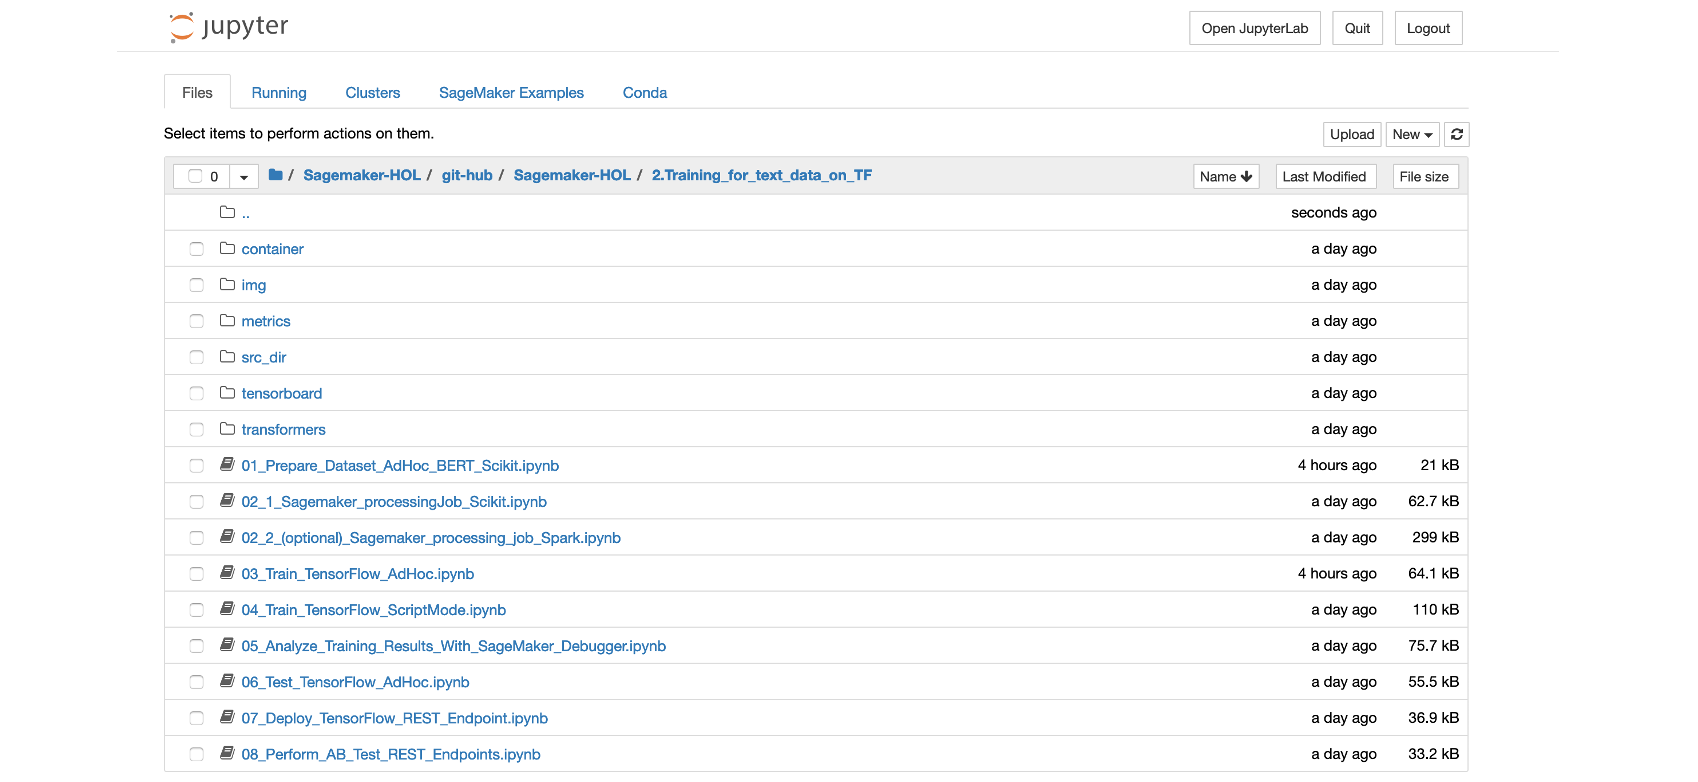Go to root folder icon in breadcrumb

276,175
